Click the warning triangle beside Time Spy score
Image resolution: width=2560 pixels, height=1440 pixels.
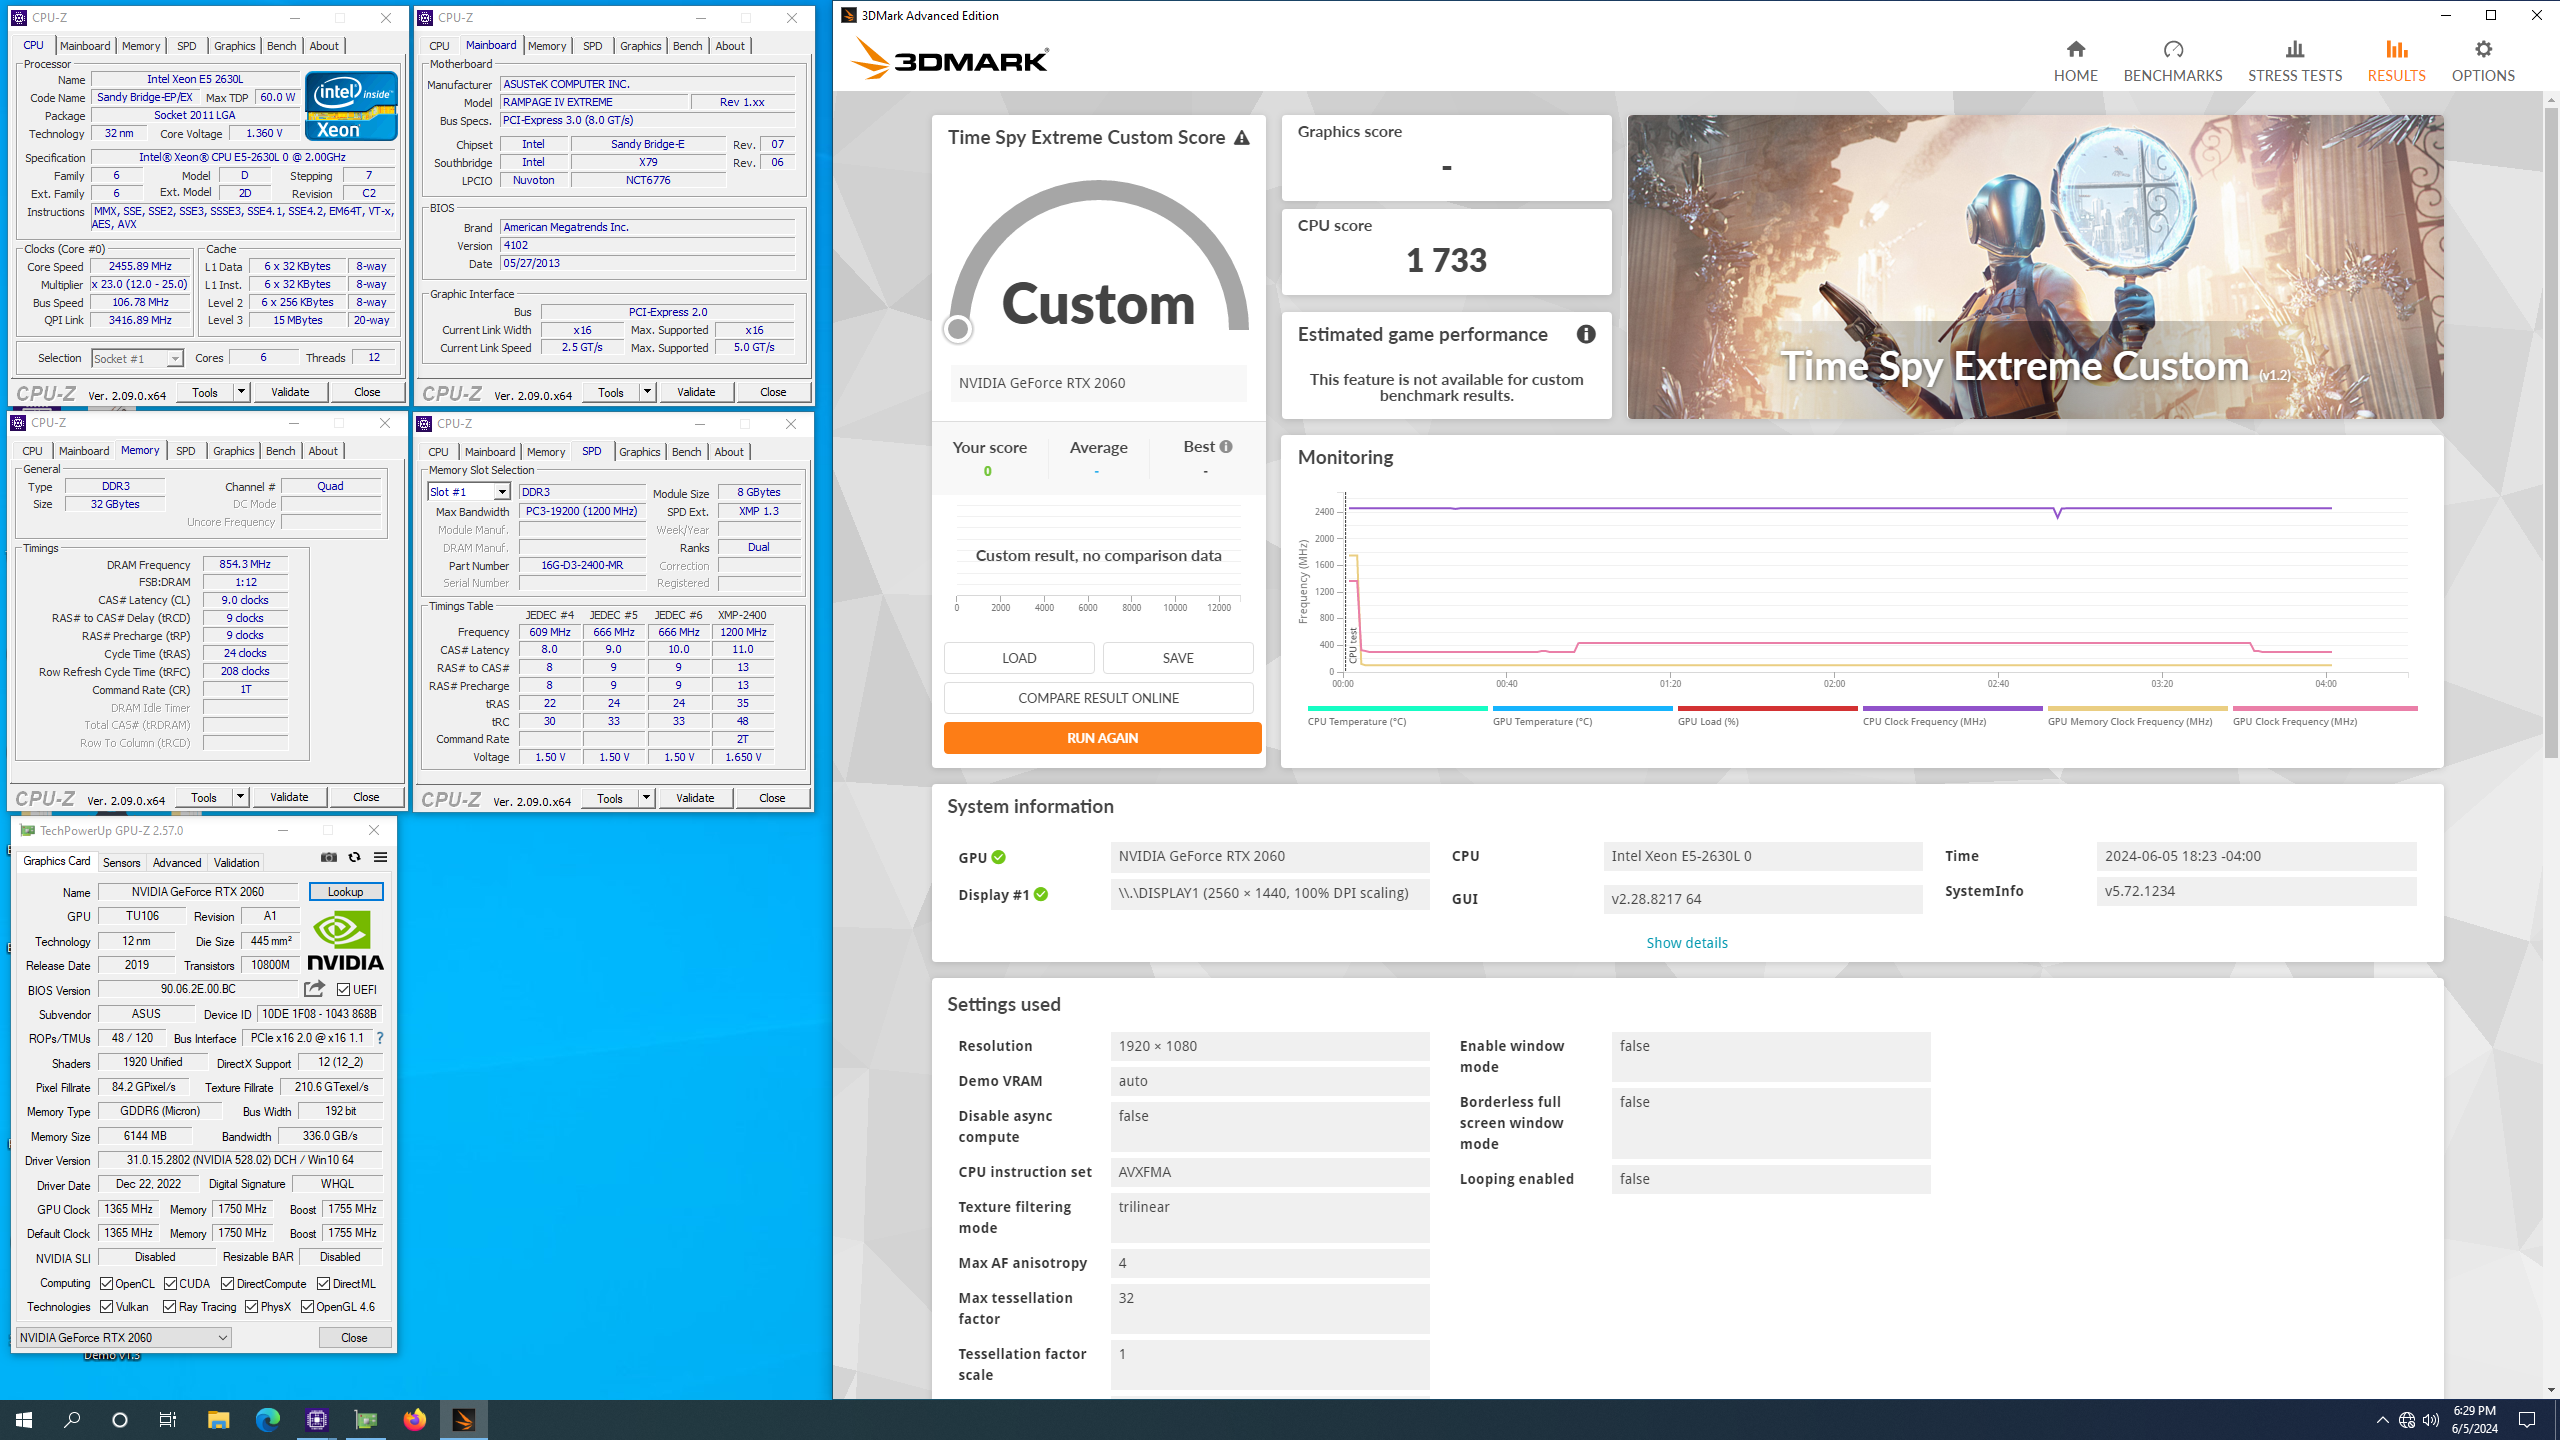pyautogui.click(x=1241, y=138)
